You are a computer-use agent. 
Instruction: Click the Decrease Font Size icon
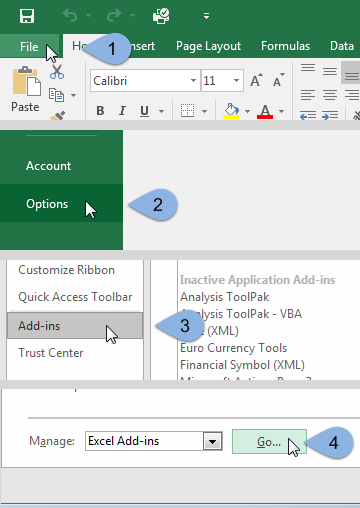pos(279,80)
